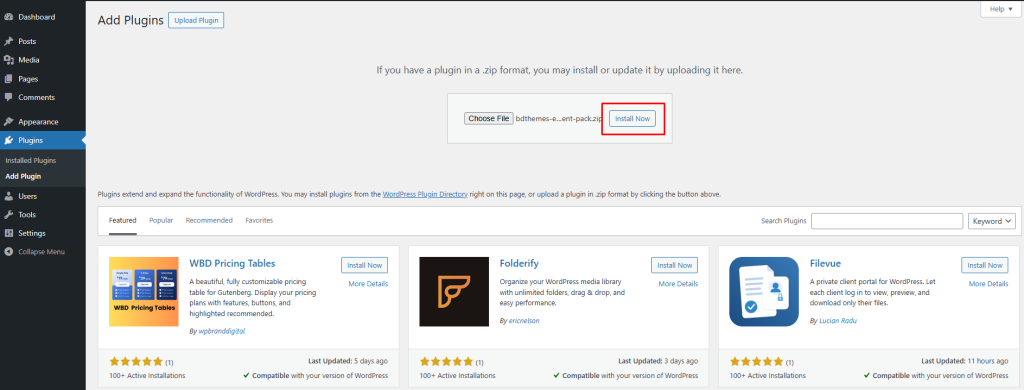Click Install Now for uploaded zip

(x=632, y=119)
